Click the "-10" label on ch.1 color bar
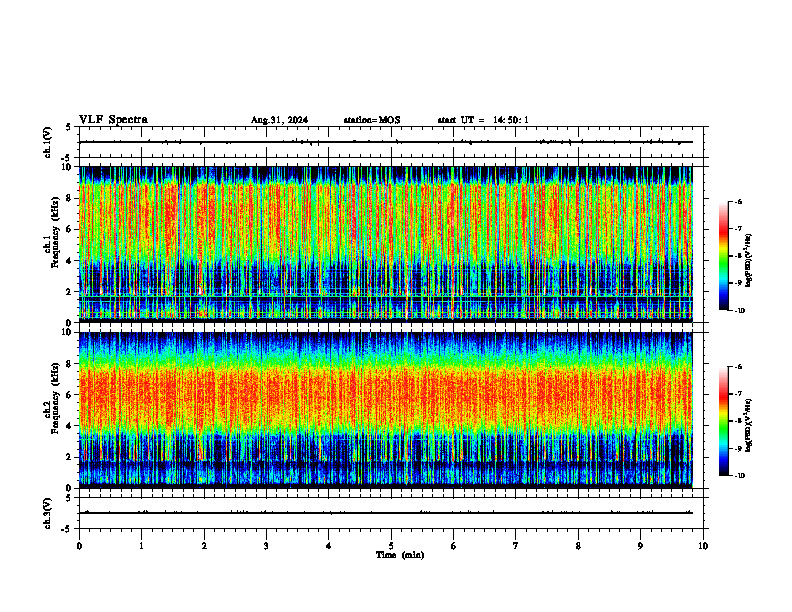The width and height of the screenshot is (792, 612). coord(739,310)
